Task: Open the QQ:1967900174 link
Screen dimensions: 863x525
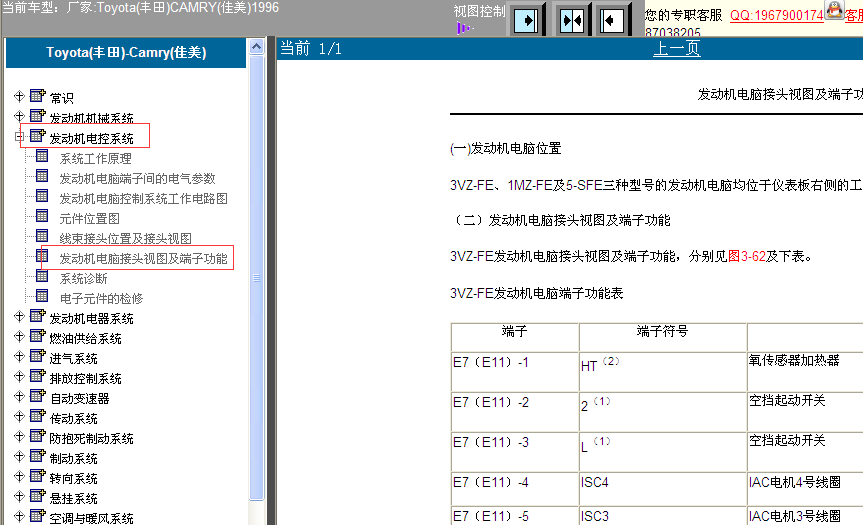Action: coord(777,15)
